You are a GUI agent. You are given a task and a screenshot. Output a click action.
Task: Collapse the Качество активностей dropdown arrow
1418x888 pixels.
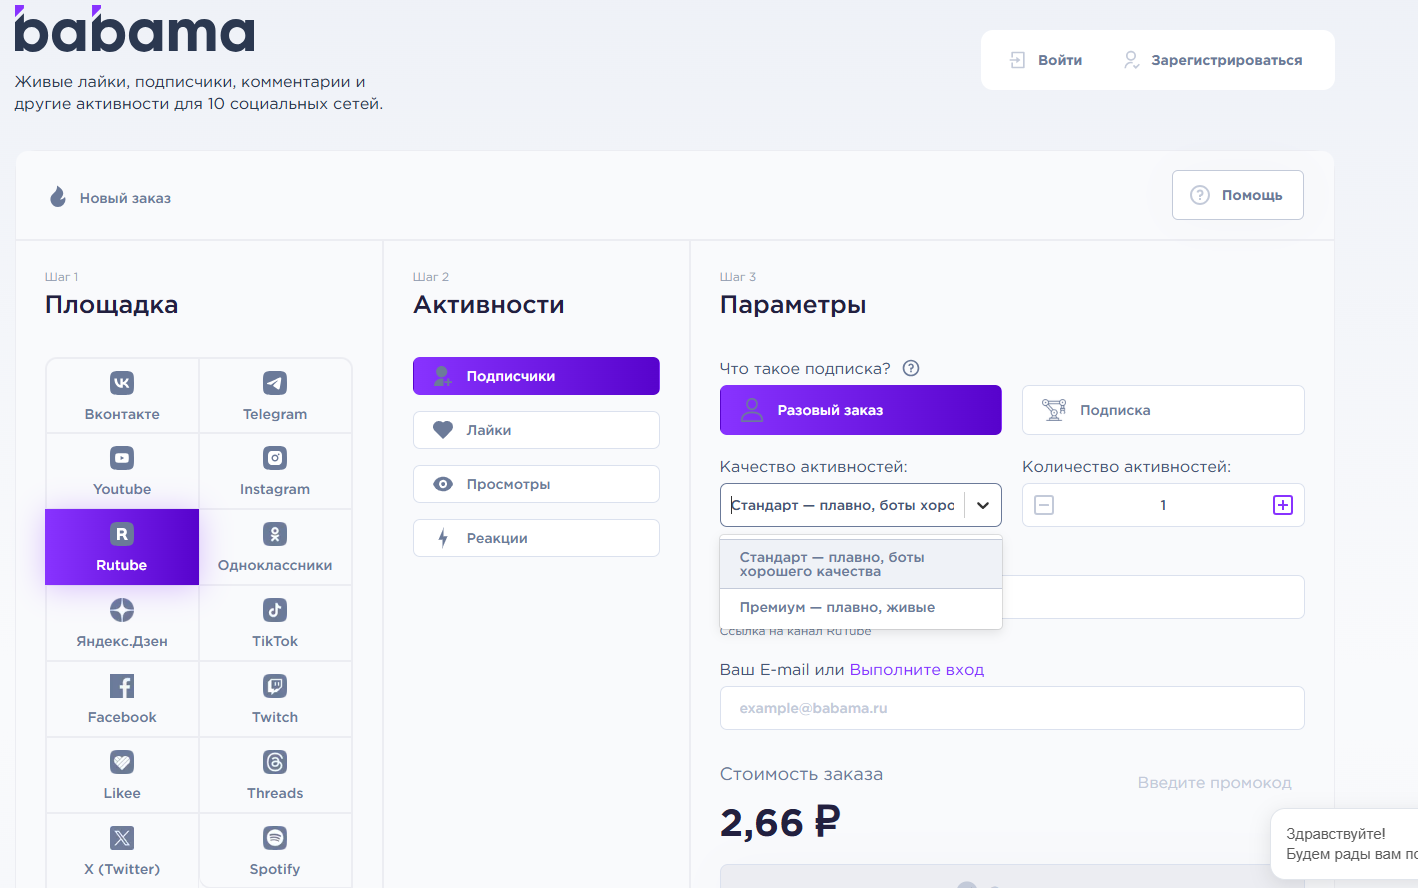983,505
